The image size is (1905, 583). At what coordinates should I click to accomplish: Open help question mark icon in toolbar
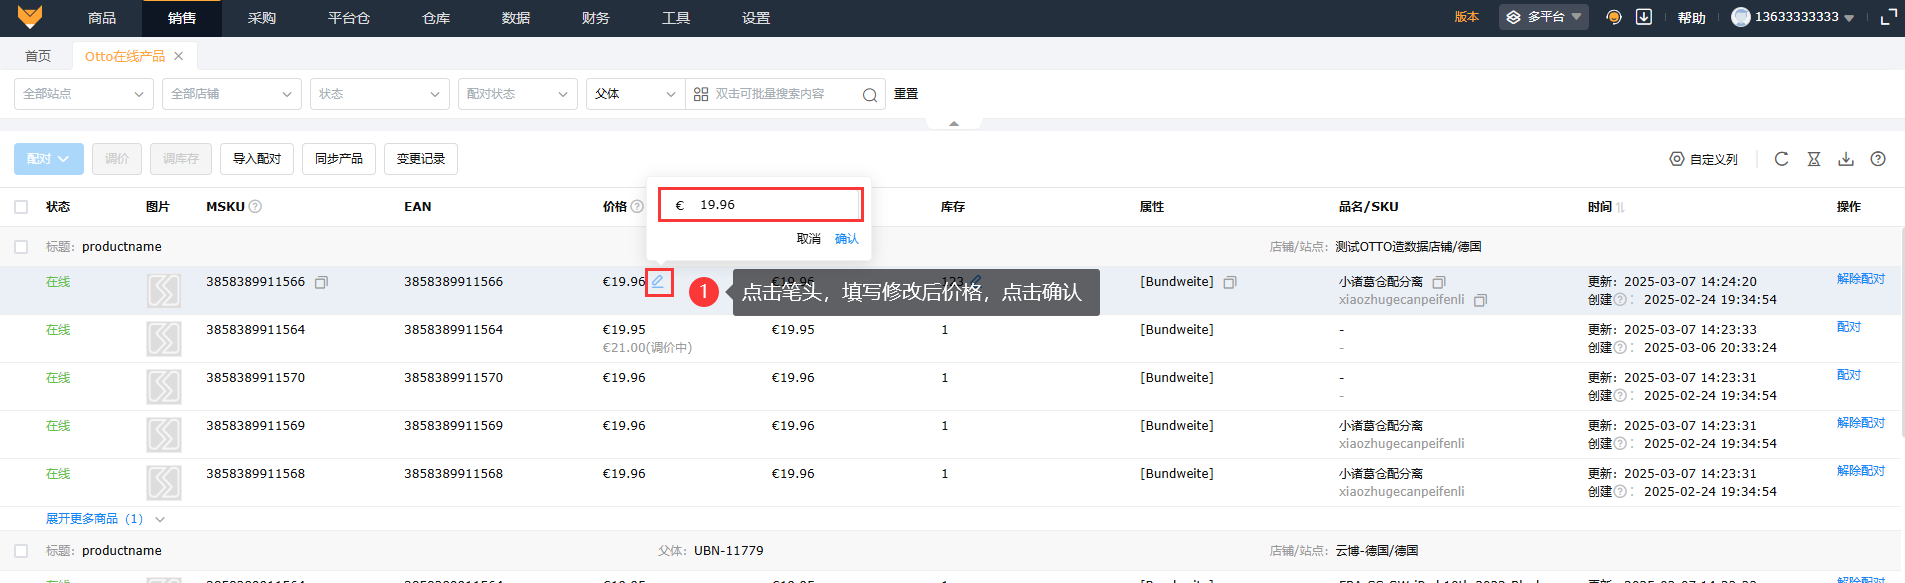tap(1878, 159)
